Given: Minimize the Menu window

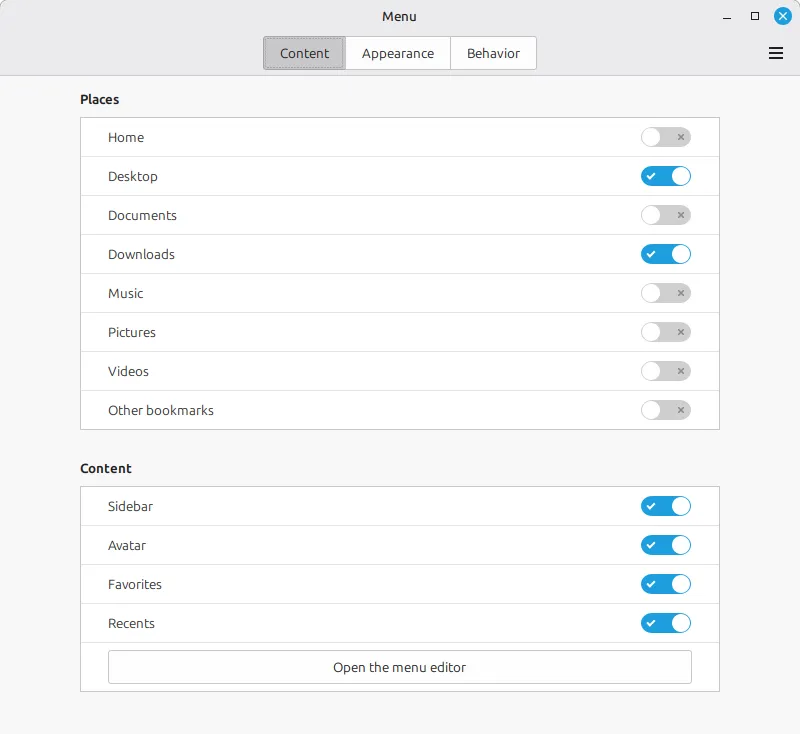Looking at the screenshot, I should (x=727, y=16).
